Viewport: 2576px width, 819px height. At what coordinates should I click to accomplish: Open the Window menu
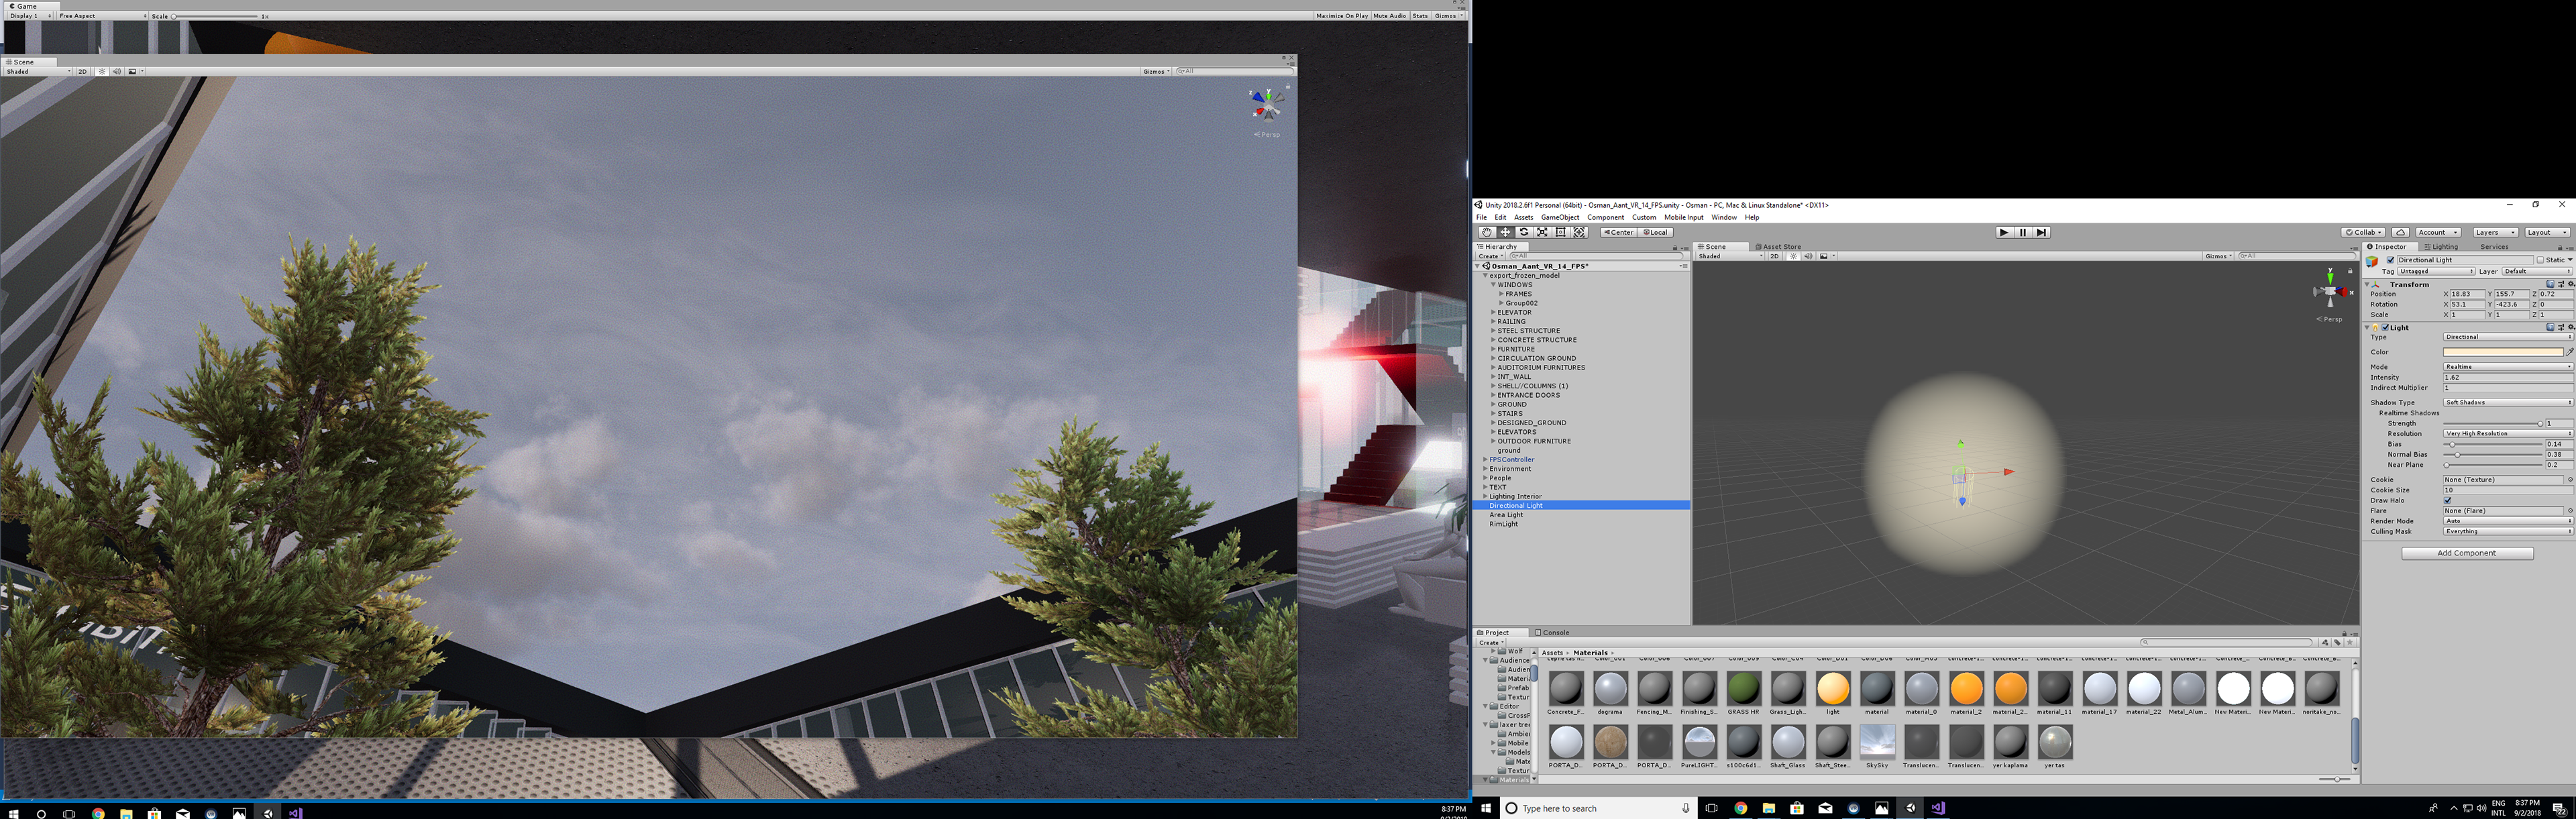click(1724, 217)
